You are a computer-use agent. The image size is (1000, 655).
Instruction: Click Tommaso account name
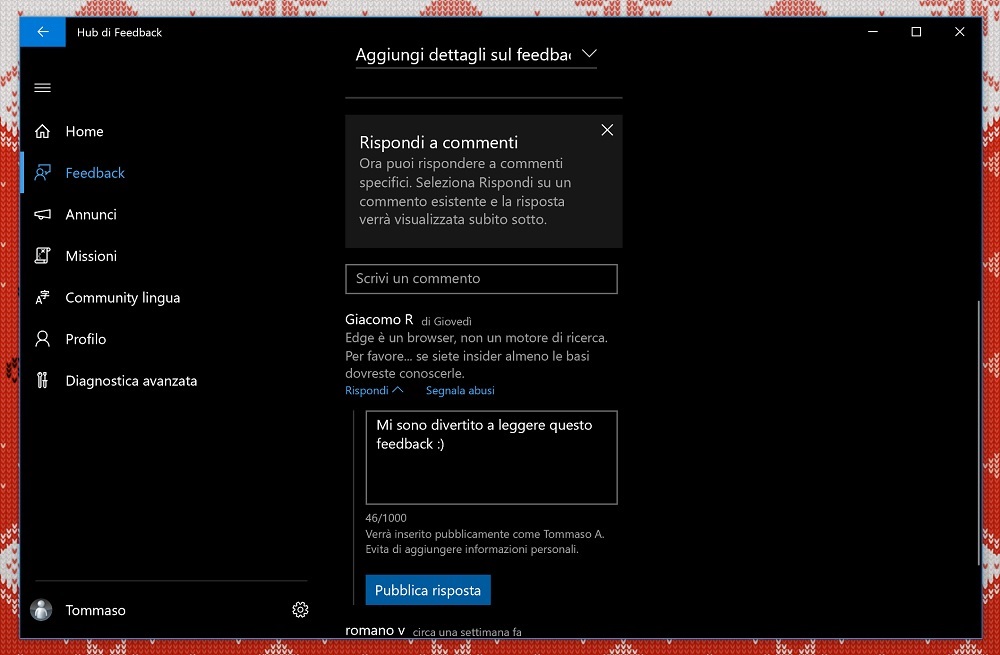tap(96, 610)
